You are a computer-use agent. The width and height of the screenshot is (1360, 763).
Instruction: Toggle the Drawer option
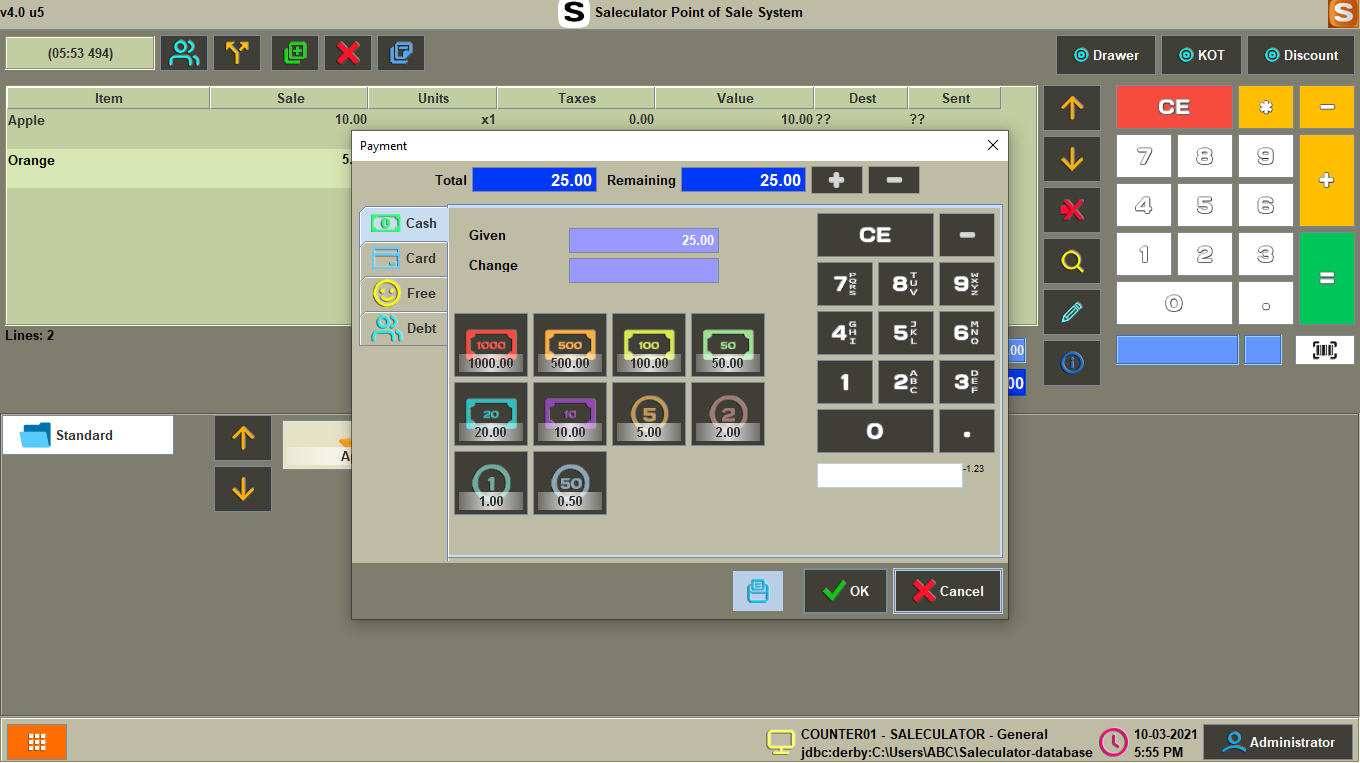[x=1106, y=55]
